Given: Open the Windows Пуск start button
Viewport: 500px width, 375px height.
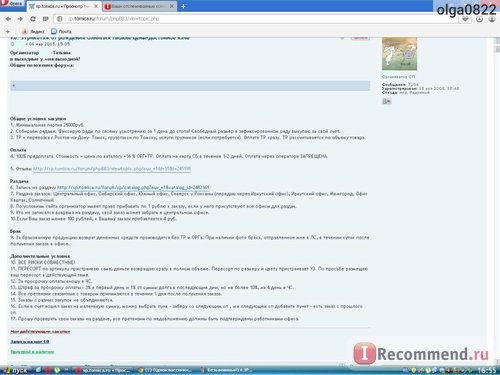Looking at the screenshot, I should tap(15, 370).
